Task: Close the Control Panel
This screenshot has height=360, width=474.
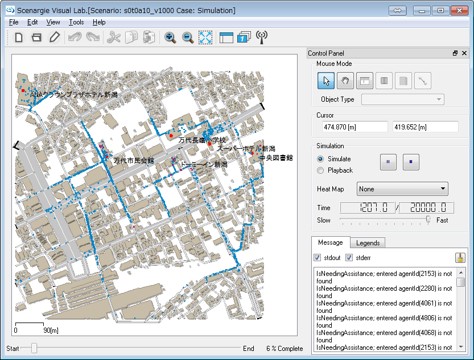Action: pos(464,53)
